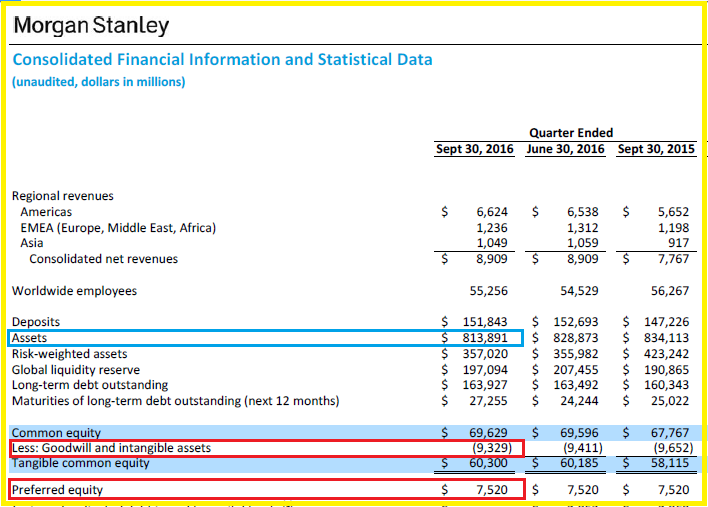Select the Sept 30, 2015 column header
This screenshot has height=507, width=708.
click(x=655, y=149)
